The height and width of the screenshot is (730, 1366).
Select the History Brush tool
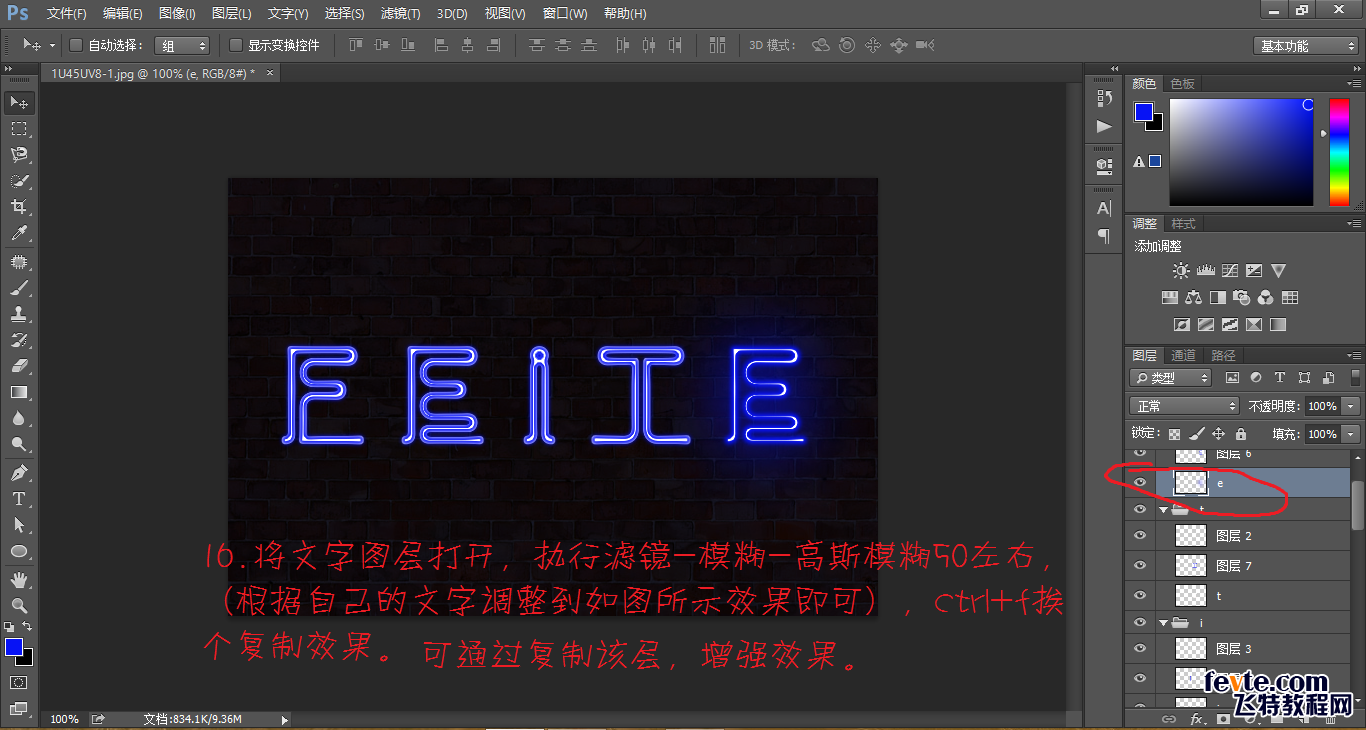[x=19, y=340]
